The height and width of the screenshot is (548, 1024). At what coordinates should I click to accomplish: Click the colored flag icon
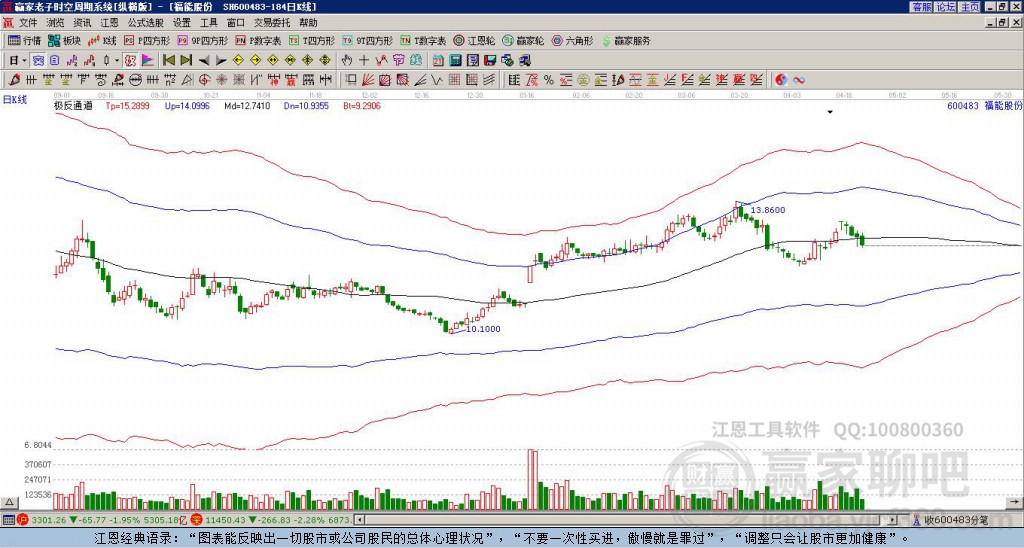tap(148, 60)
